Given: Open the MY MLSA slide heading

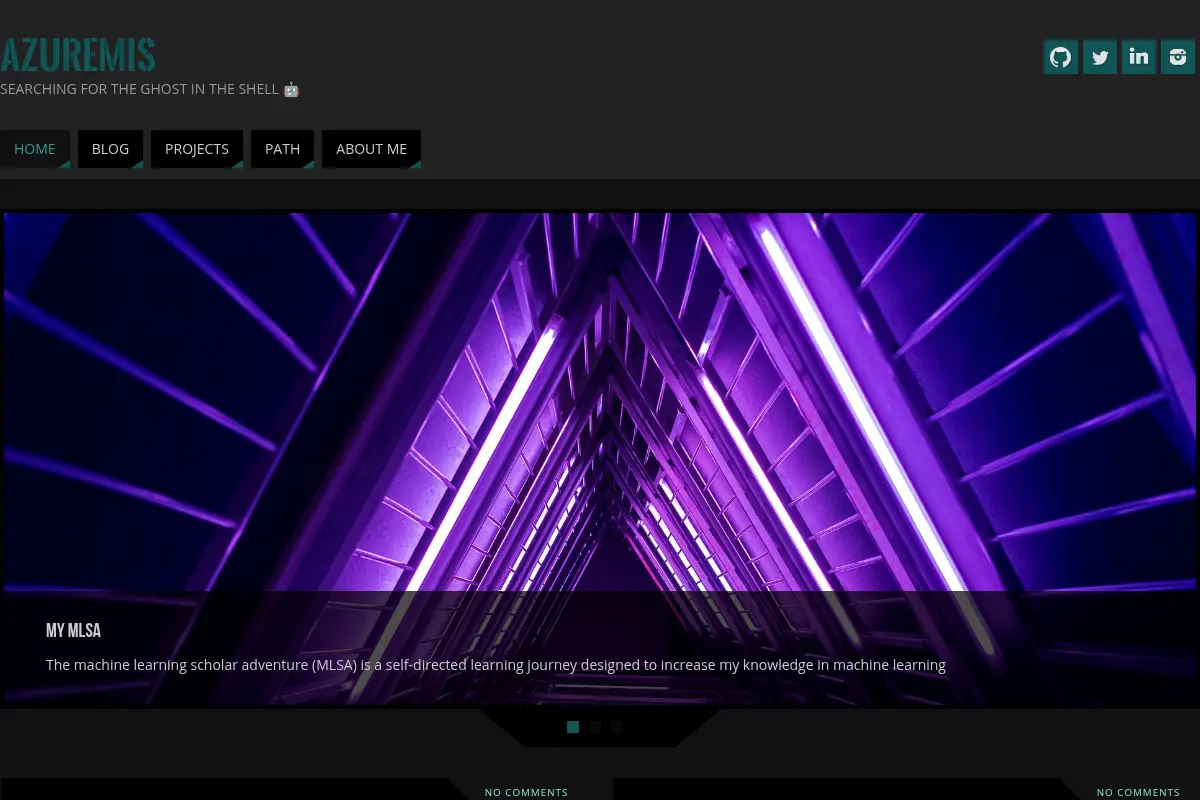Looking at the screenshot, I should (x=73, y=631).
